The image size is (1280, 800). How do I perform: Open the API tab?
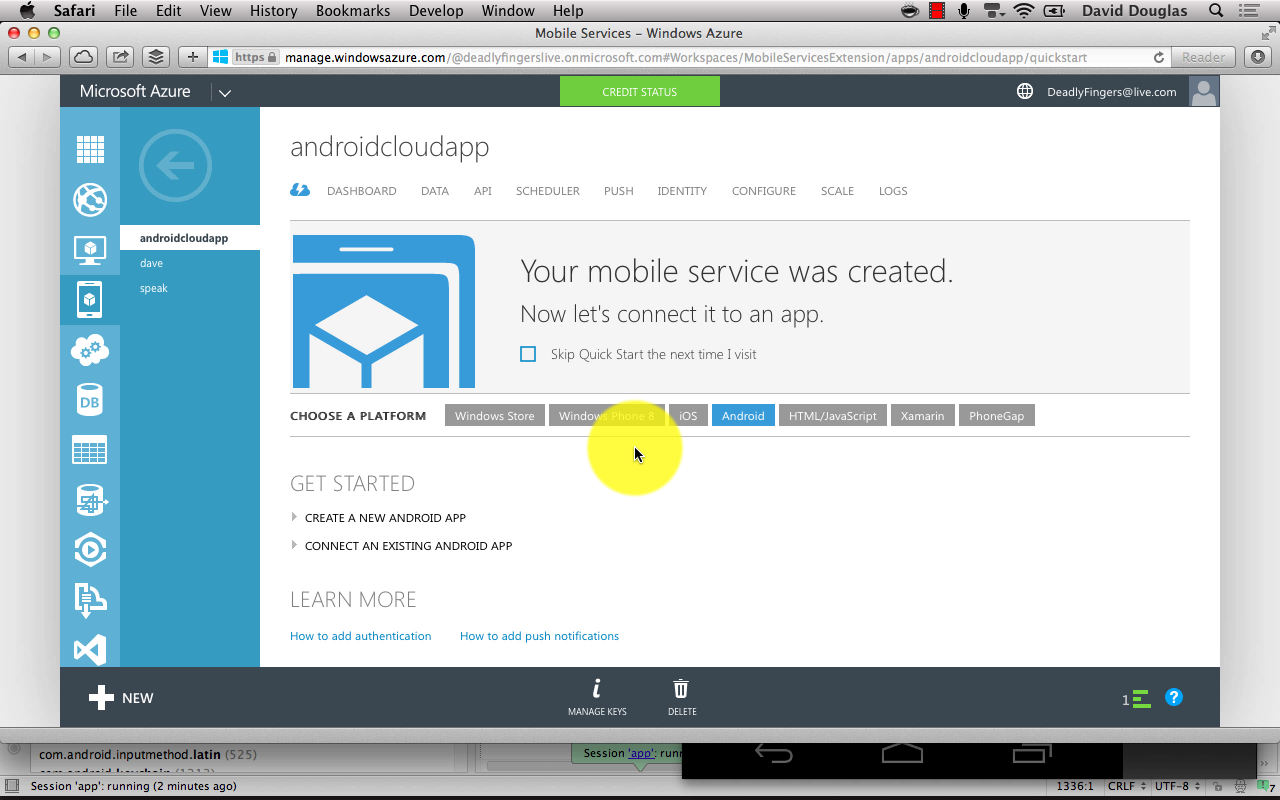(x=483, y=191)
